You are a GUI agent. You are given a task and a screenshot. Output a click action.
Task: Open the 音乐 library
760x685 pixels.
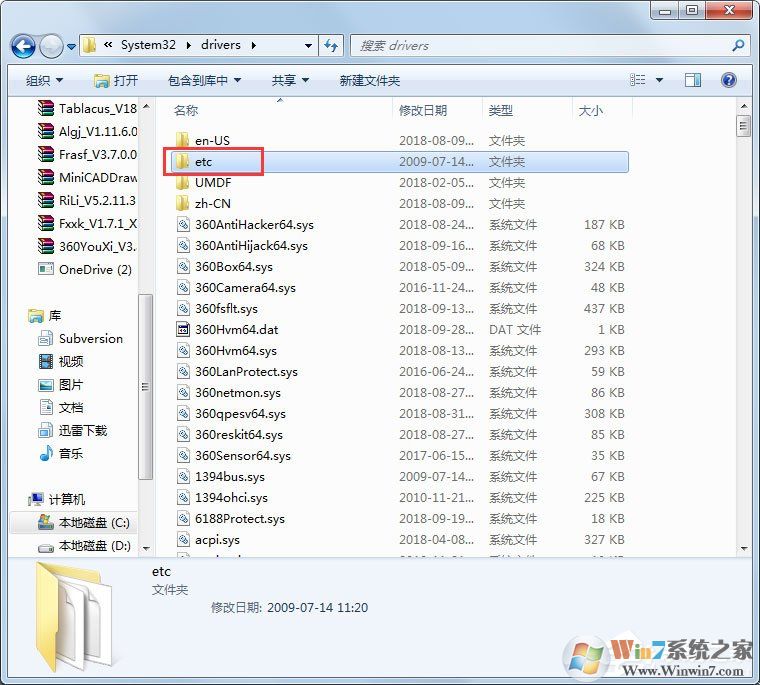61,453
